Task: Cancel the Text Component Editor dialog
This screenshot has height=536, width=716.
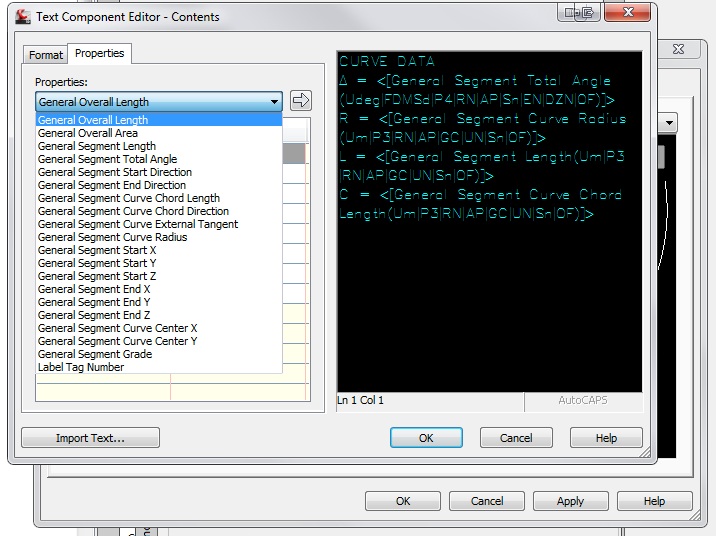Action: [516, 438]
